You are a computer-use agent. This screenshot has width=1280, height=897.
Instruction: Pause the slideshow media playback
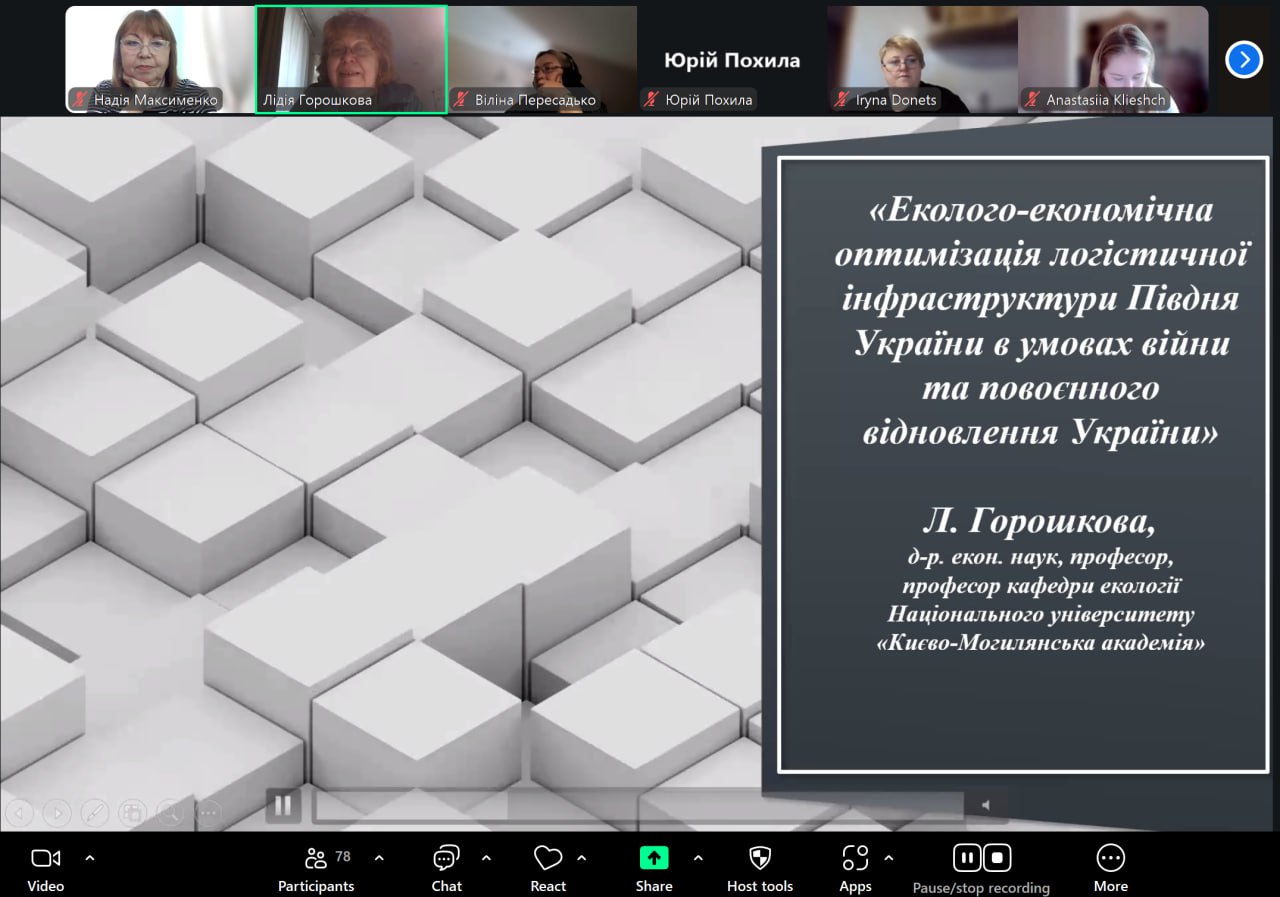coord(283,805)
